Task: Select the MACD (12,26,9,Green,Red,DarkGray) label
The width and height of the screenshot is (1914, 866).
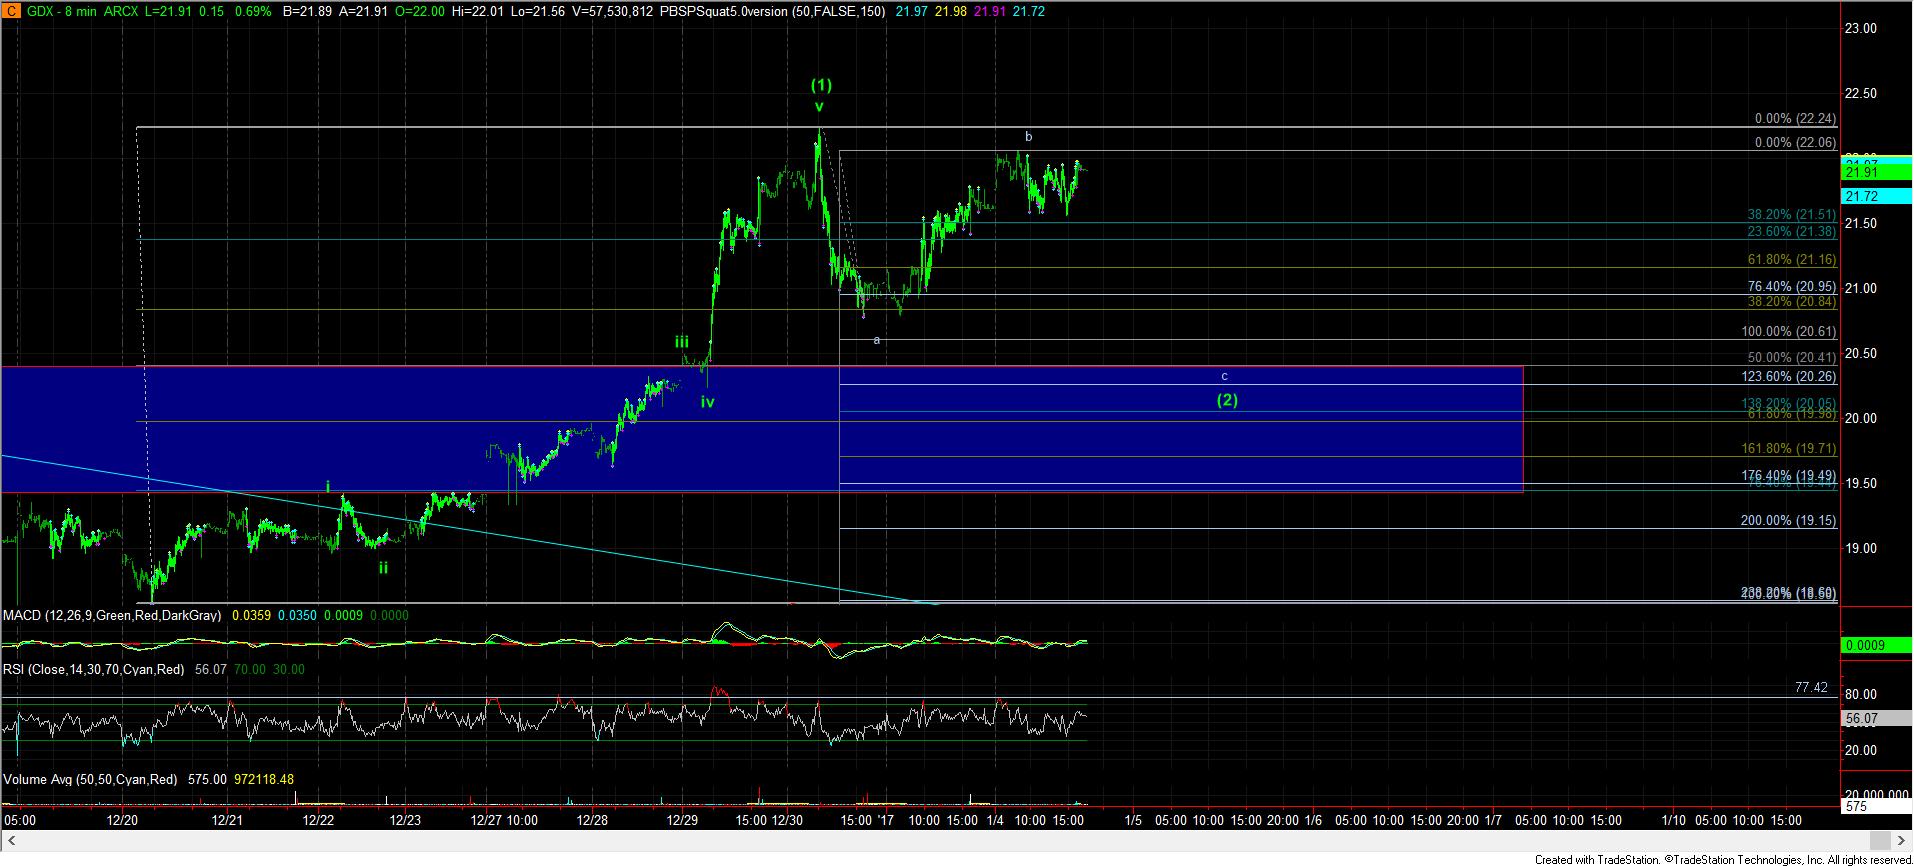Action: coord(112,615)
